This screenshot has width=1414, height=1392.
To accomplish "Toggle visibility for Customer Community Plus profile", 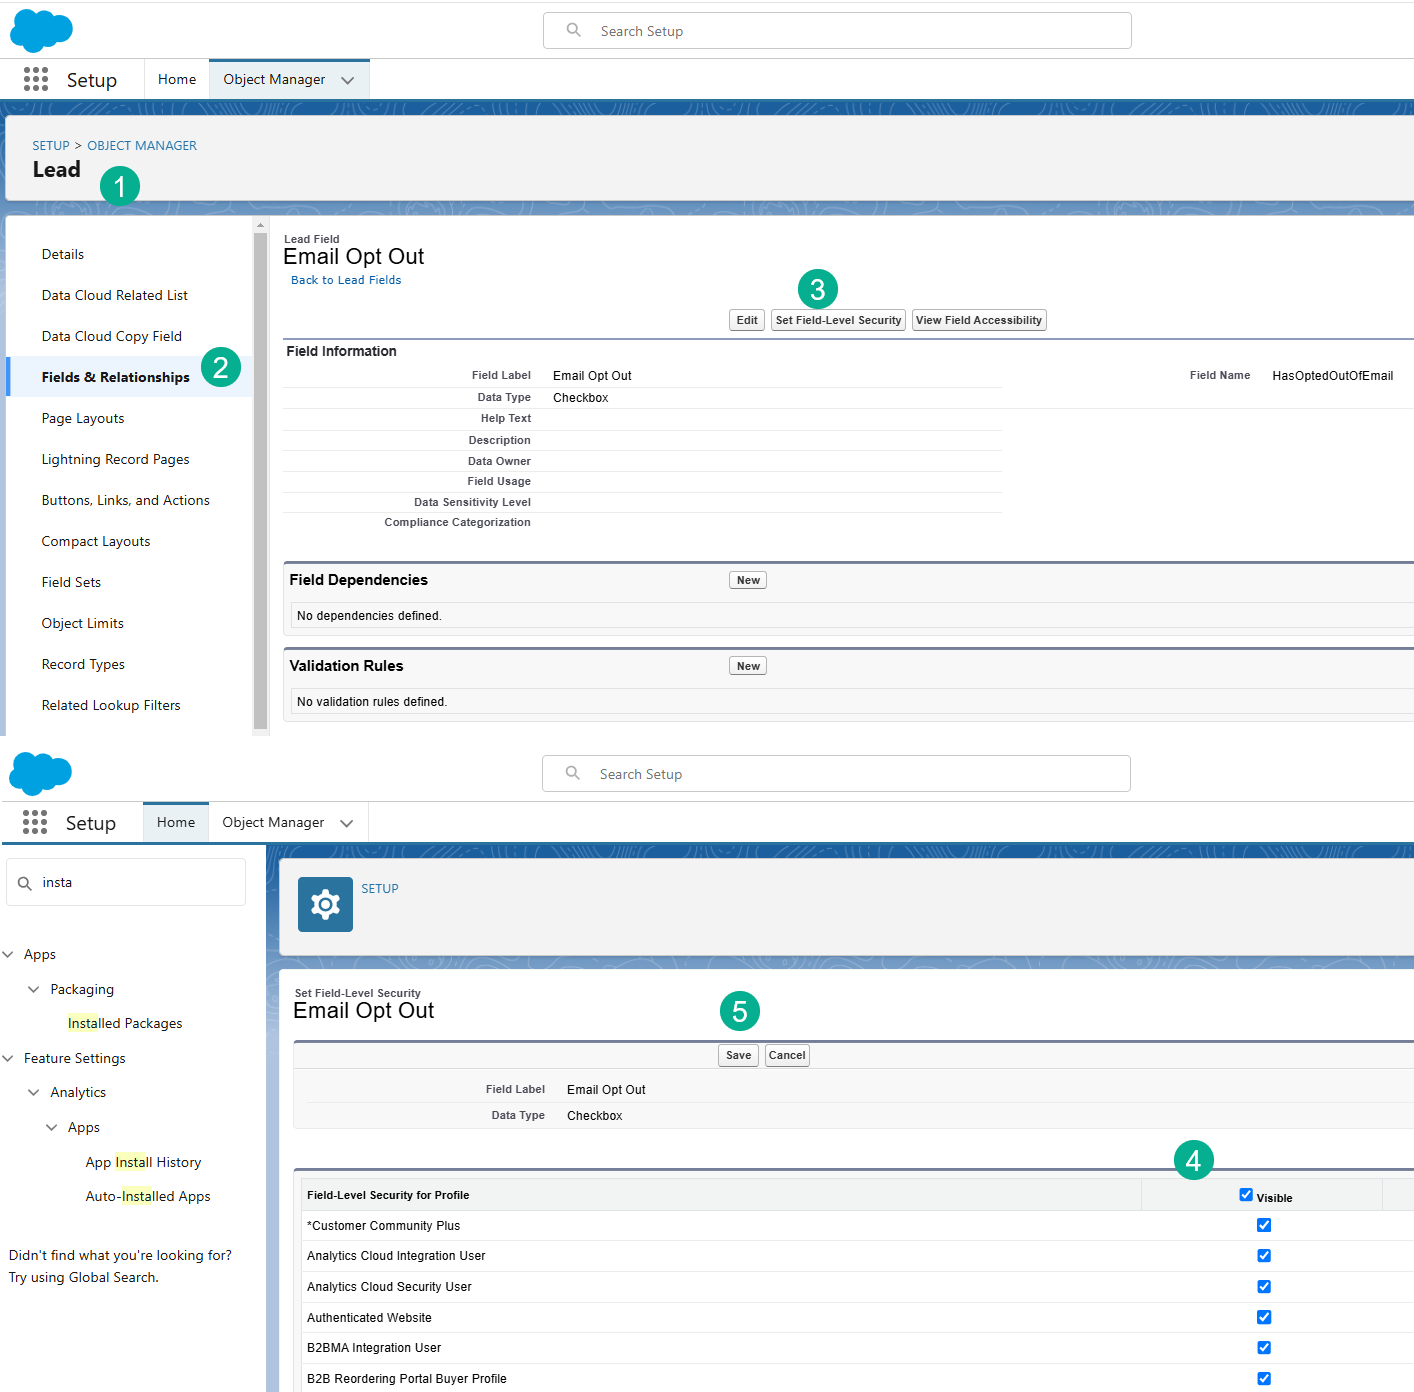I will click(x=1264, y=1225).
